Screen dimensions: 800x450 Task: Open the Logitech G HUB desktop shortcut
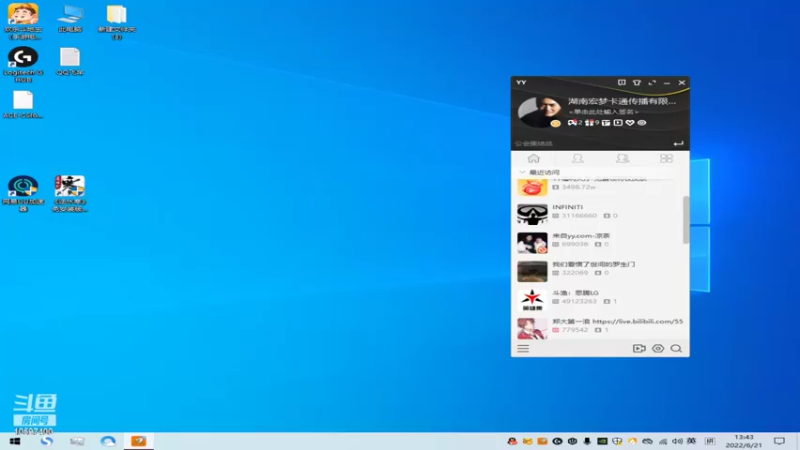pyautogui.click(x=23, y=64)
